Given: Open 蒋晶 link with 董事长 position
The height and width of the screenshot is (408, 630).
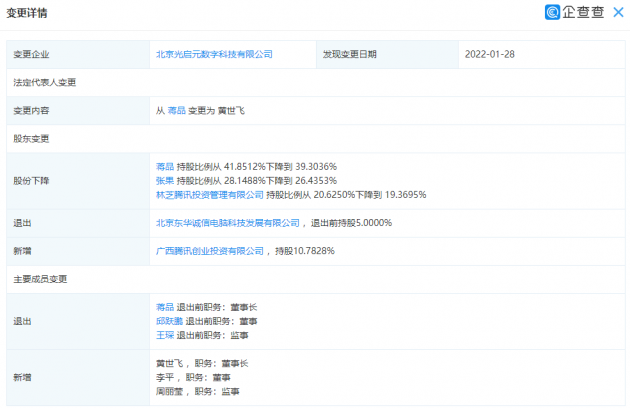Looking at the screenshot, I should (165, 307).
